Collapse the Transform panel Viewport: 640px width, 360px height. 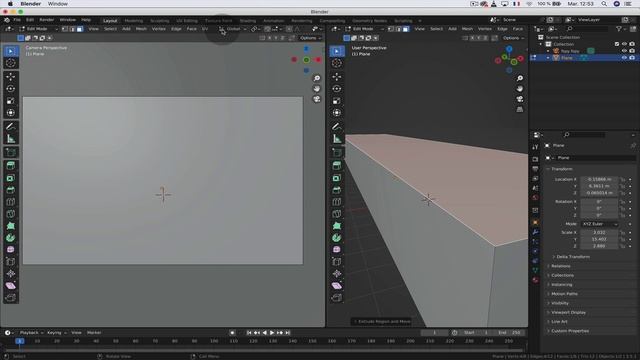tap(561, 169)
